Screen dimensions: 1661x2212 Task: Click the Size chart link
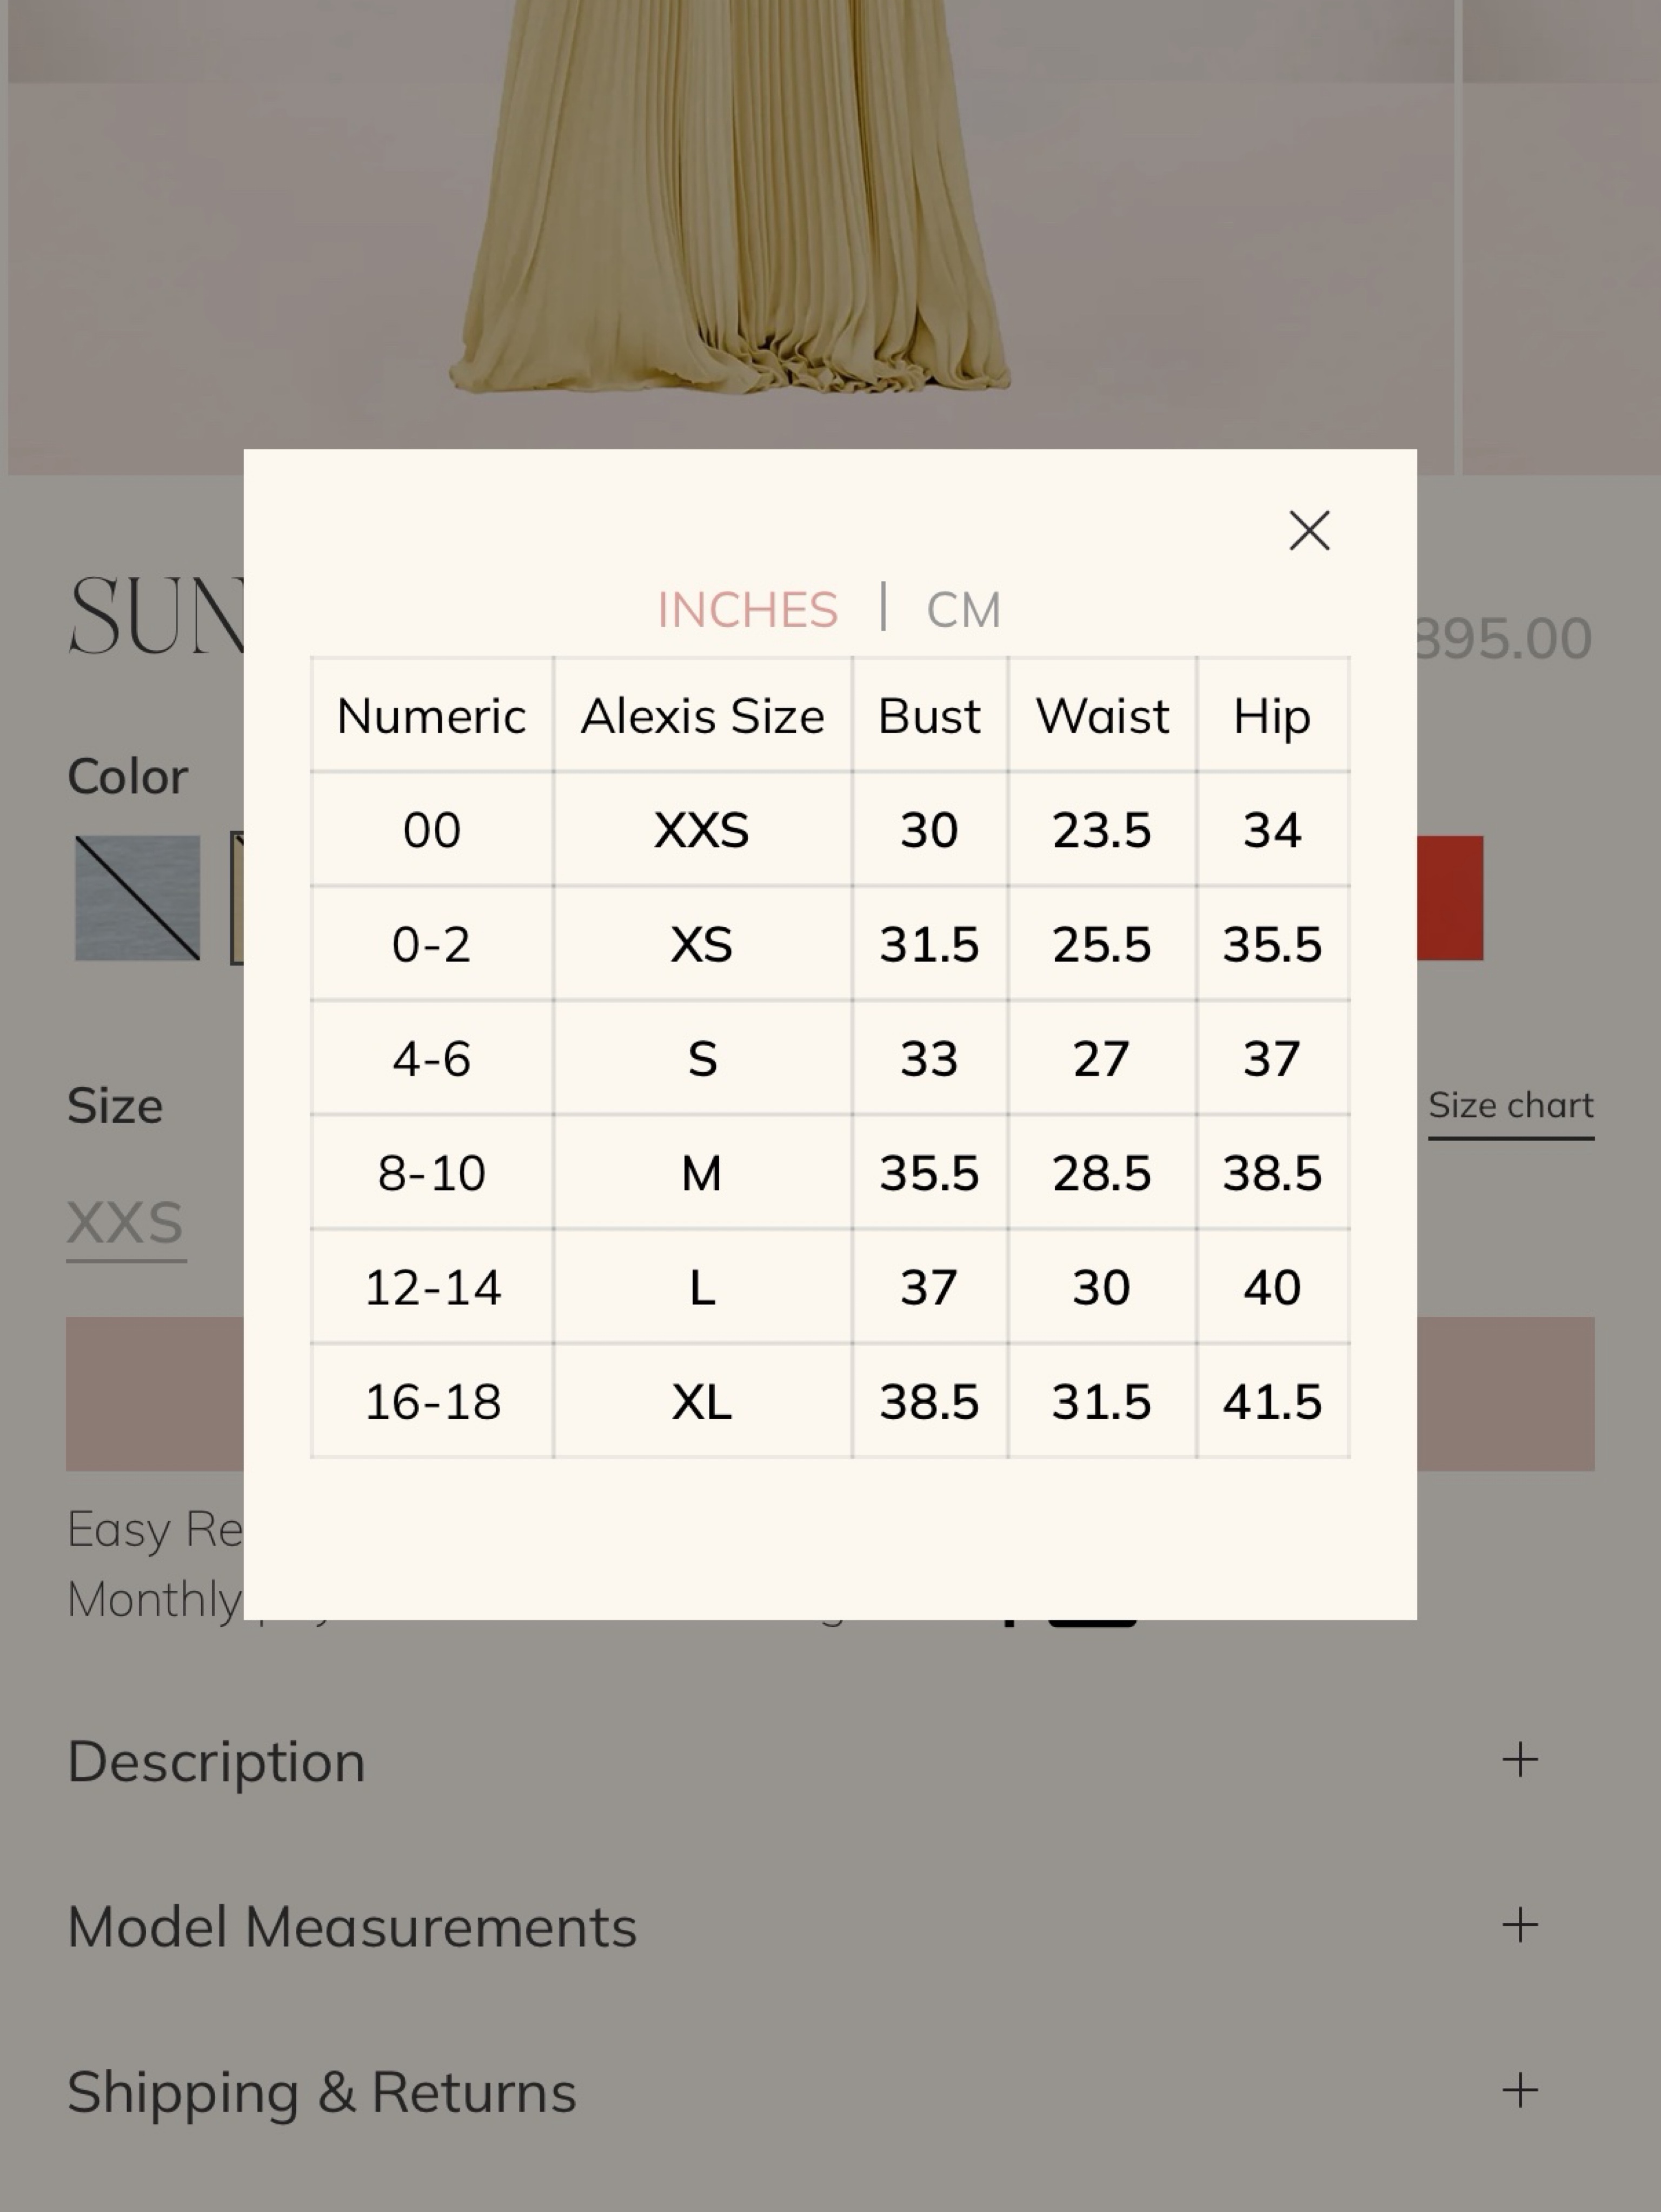click(1510, 1107)
